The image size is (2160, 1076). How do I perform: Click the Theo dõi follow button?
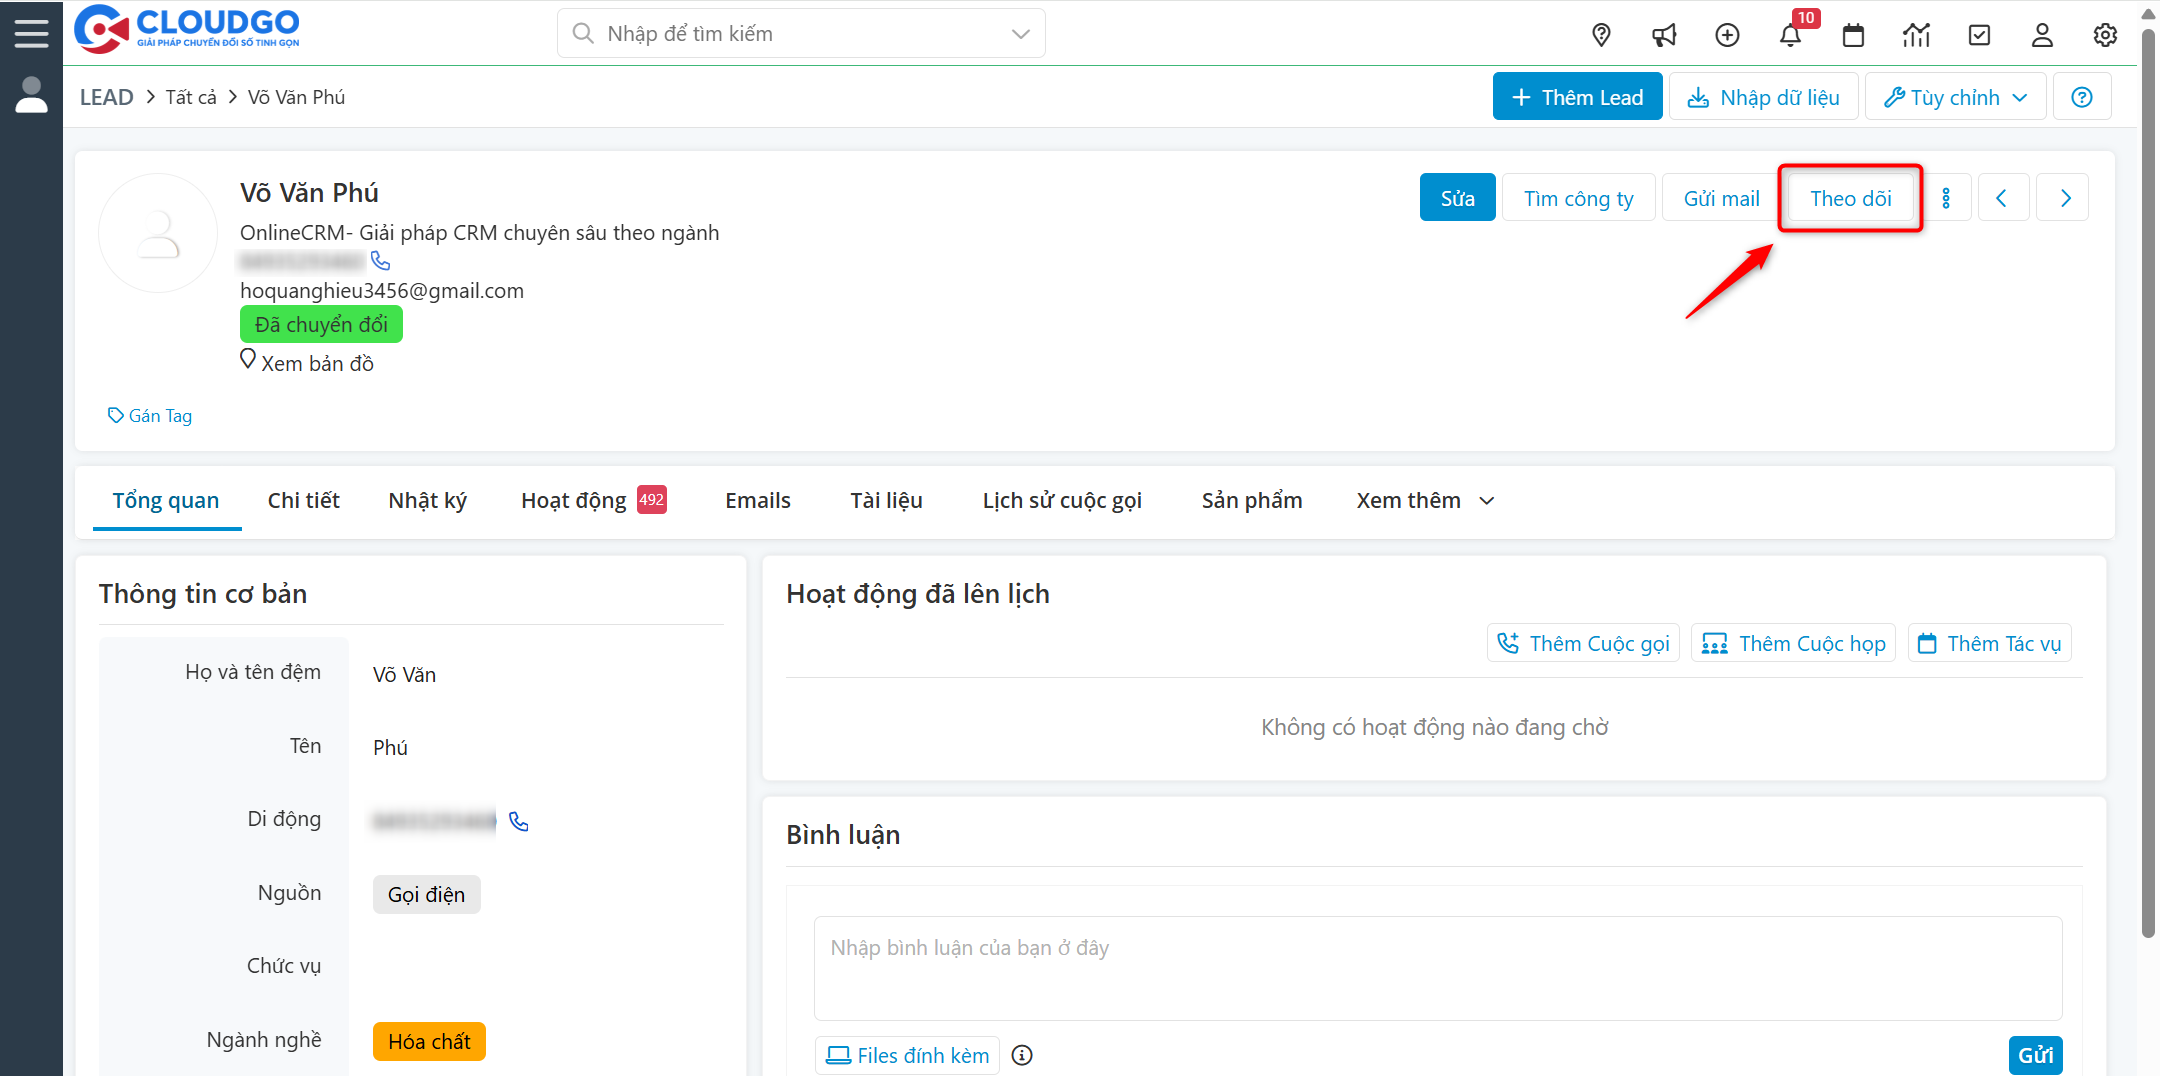(1849, 198)
